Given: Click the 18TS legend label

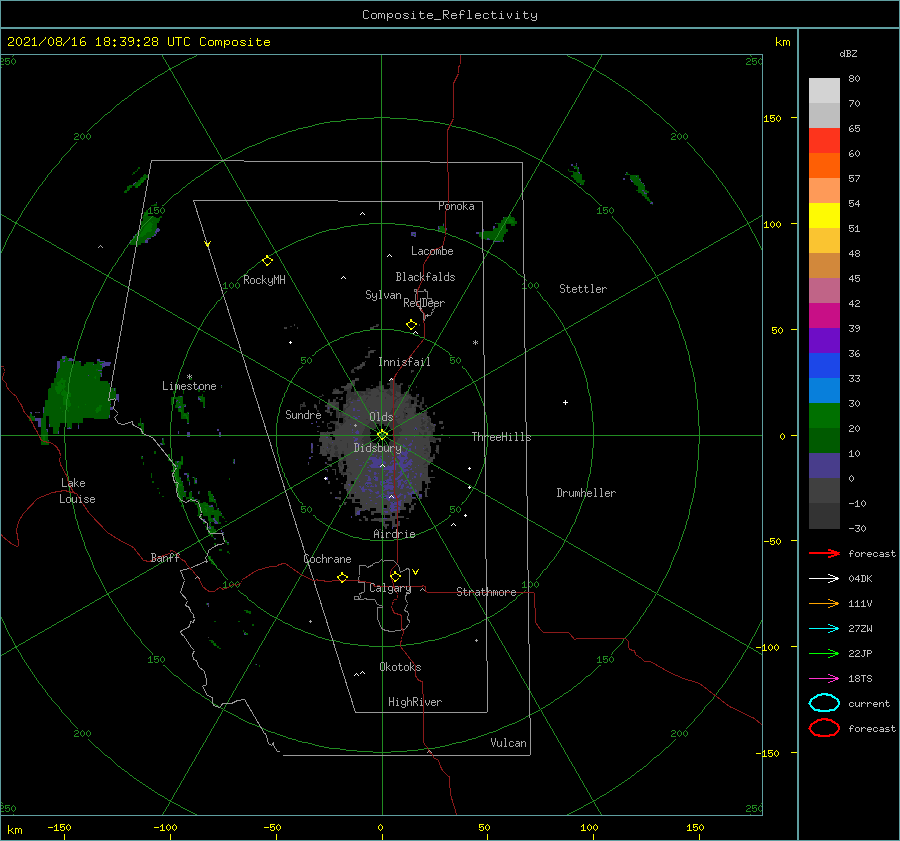Looking at the screenshot, I should [x=860, y=679].
